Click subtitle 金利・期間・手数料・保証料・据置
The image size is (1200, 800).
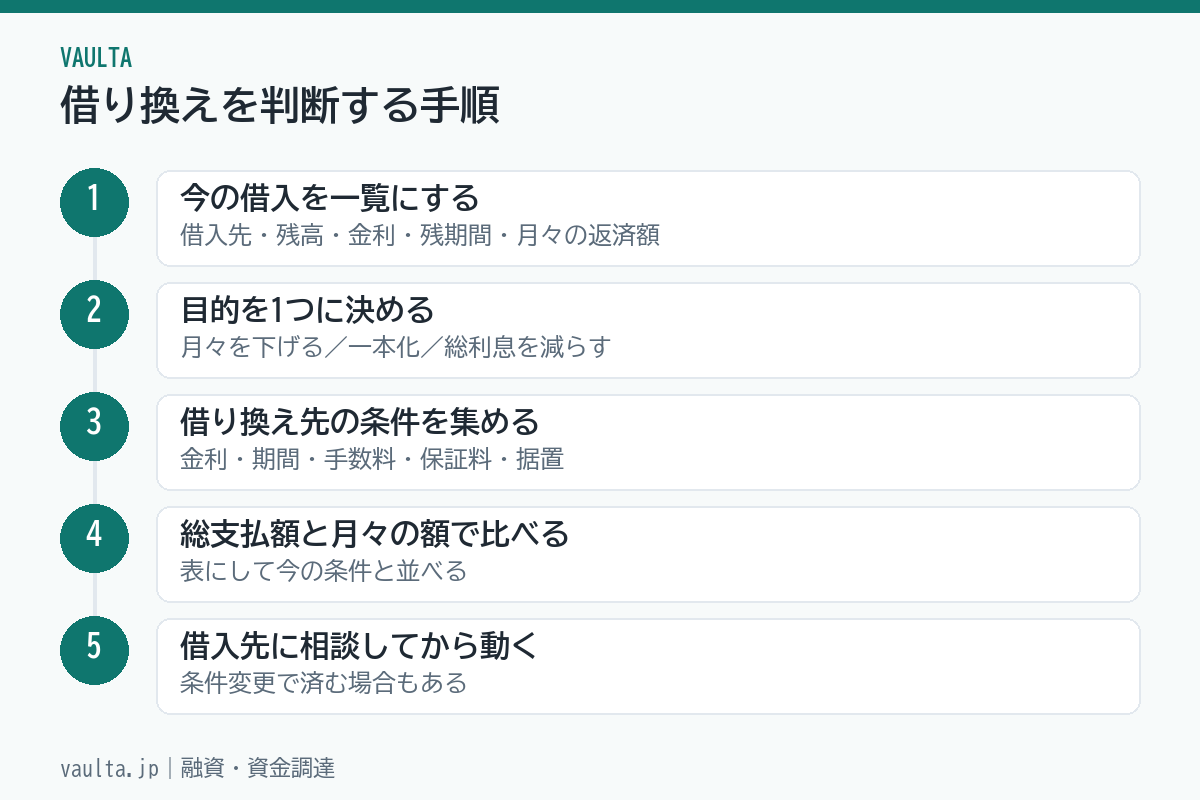(372, 461)
